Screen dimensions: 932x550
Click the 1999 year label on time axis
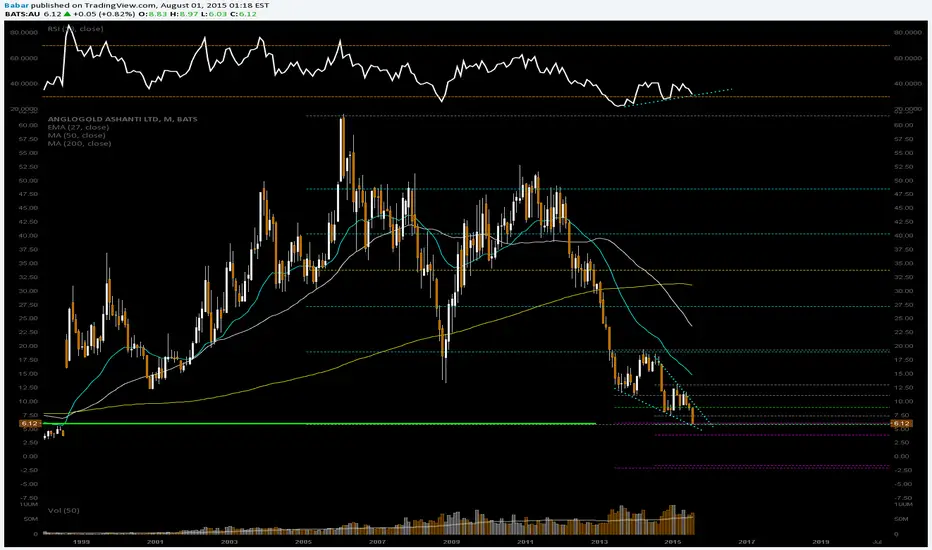81,542
